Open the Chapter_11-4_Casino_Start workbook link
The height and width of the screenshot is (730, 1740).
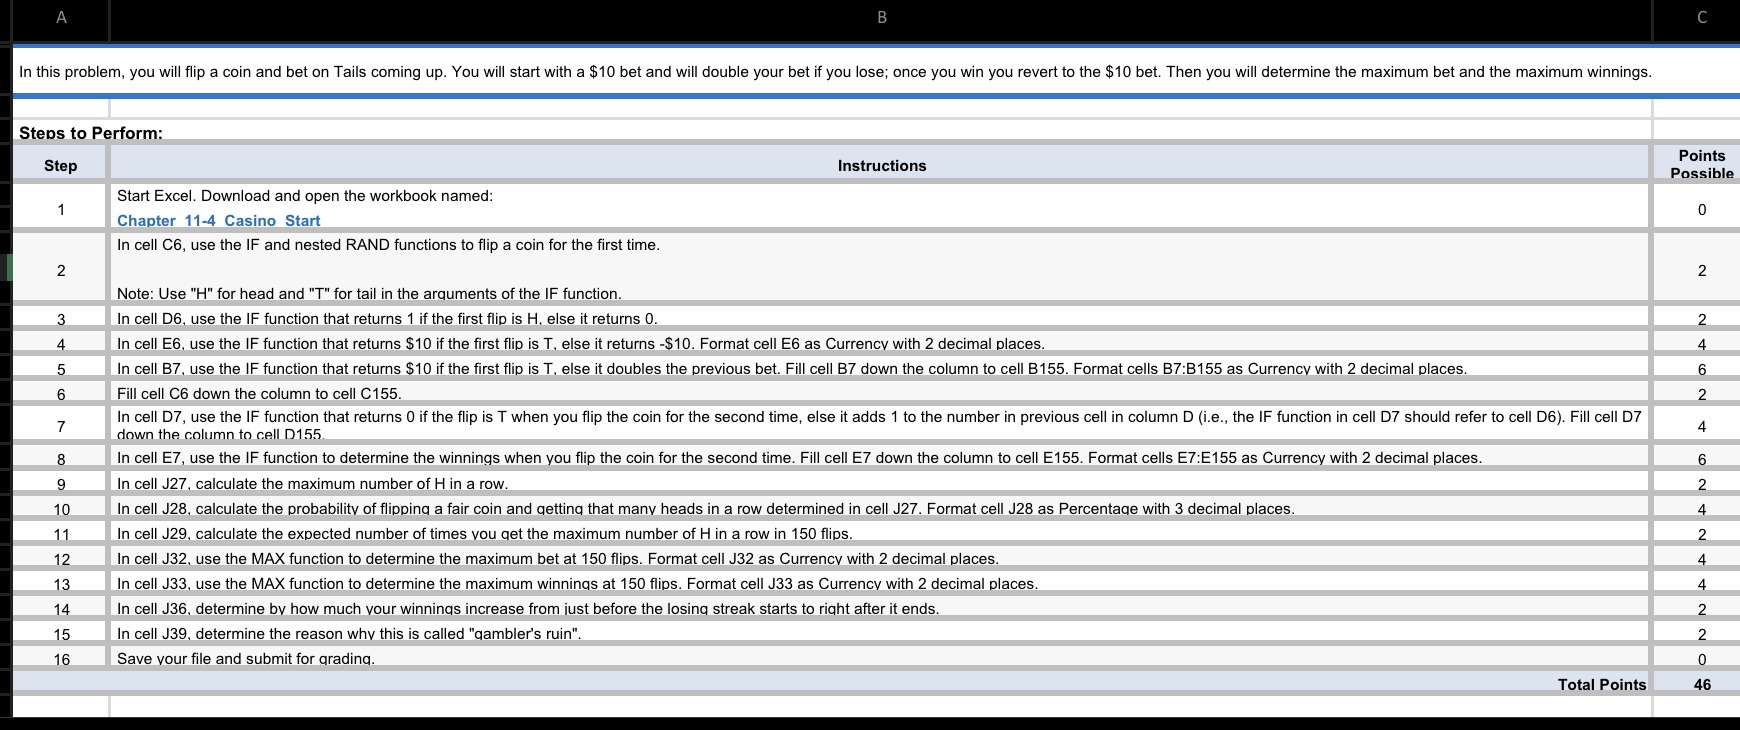coord(218,220)
